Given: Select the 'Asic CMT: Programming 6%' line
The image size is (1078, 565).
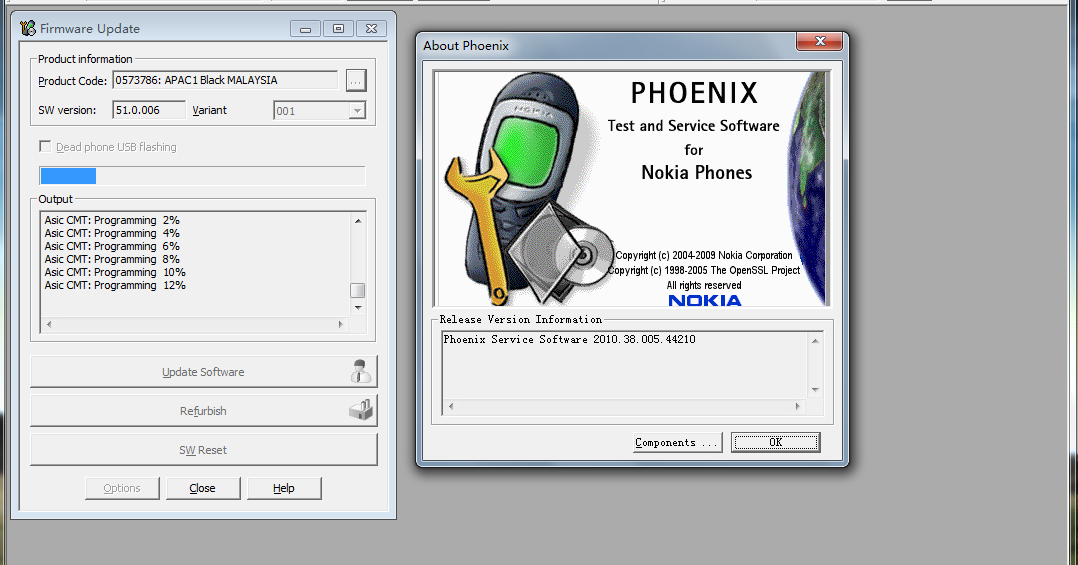Looking at the screenshot, I should click(x=112, y=246).
